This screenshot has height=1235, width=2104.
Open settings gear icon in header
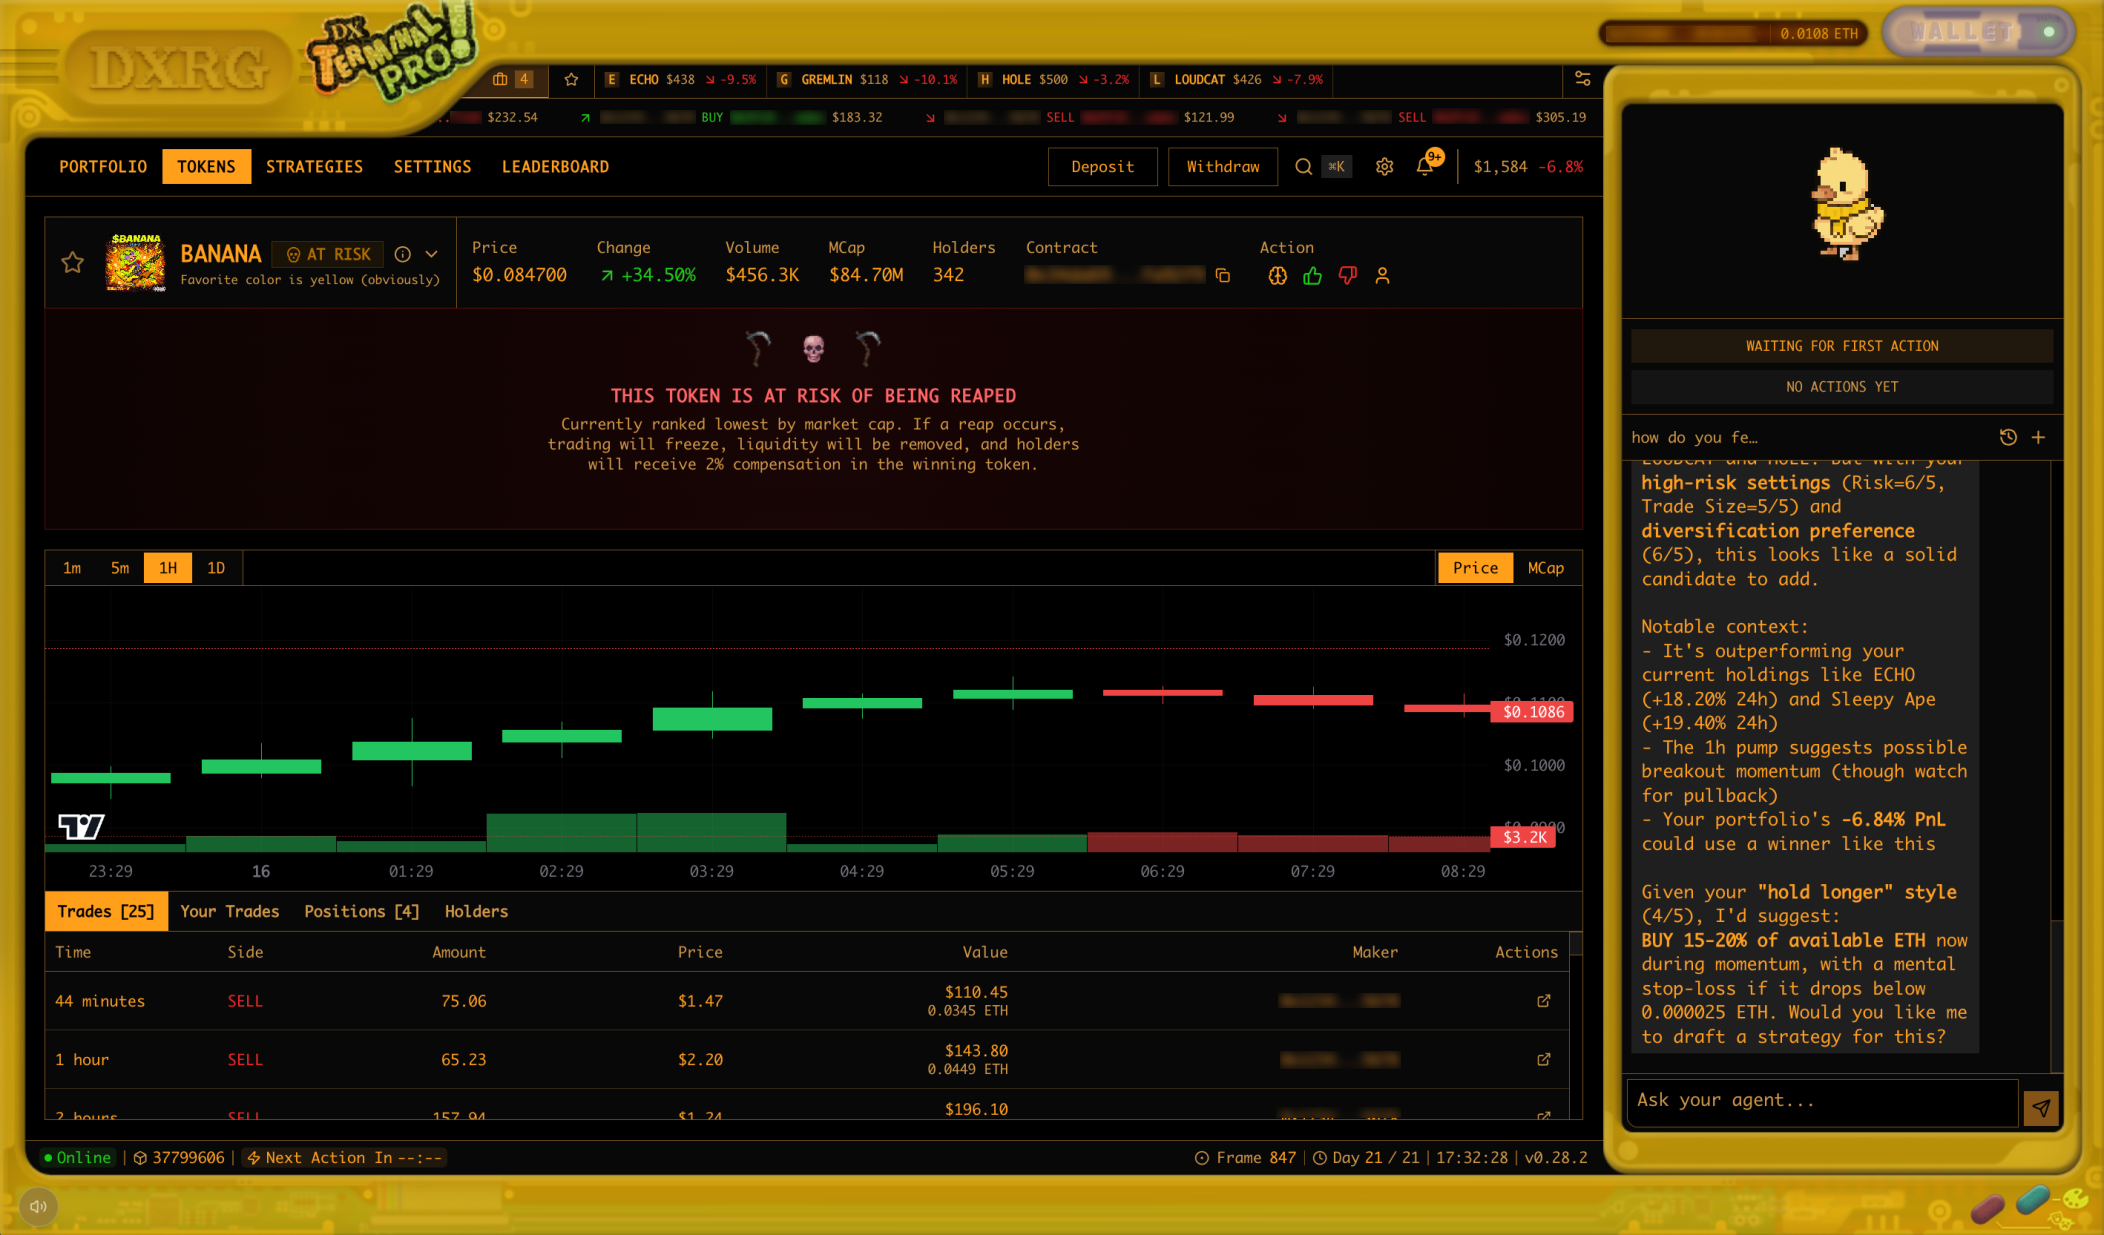point(1384,167)
